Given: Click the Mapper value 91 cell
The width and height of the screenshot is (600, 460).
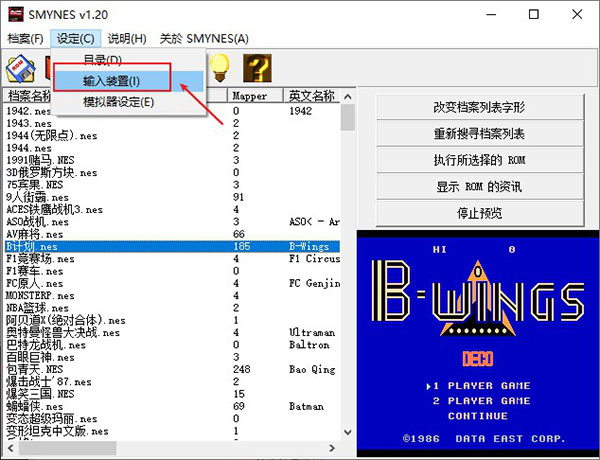Looking at the screenshot, I should [238, 197].
